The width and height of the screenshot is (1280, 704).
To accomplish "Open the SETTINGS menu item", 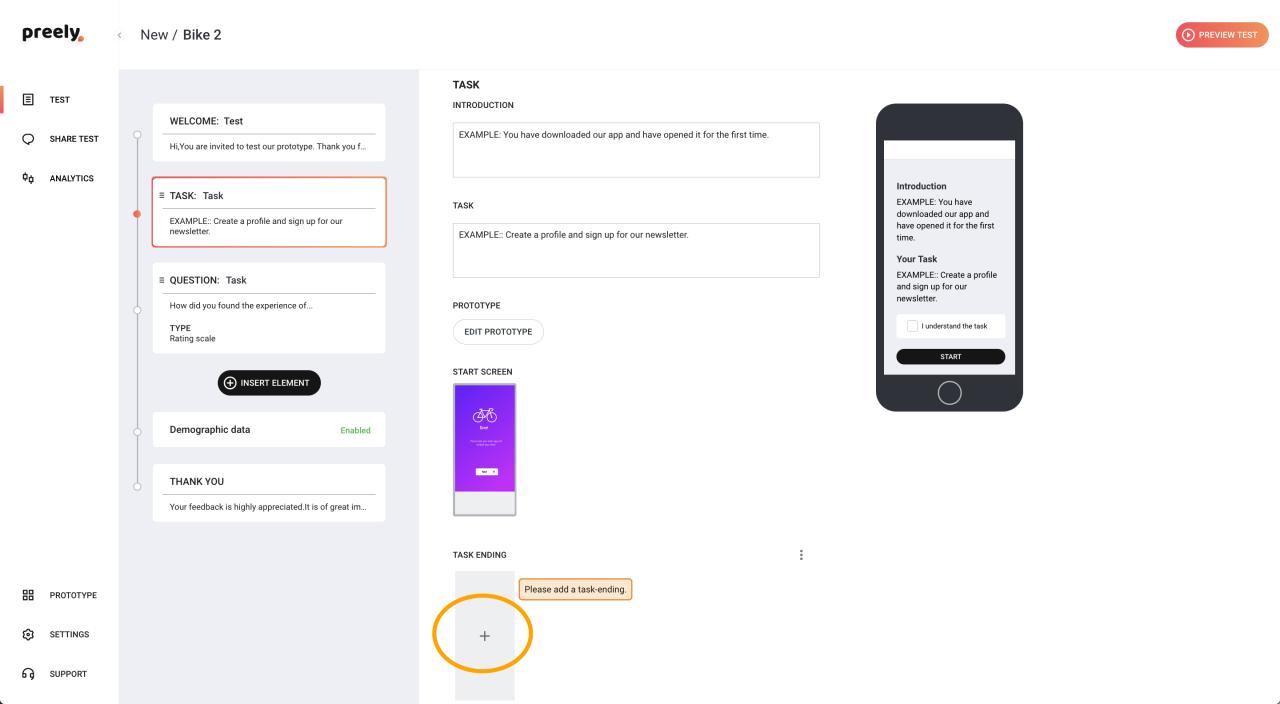I will point(69,634).
